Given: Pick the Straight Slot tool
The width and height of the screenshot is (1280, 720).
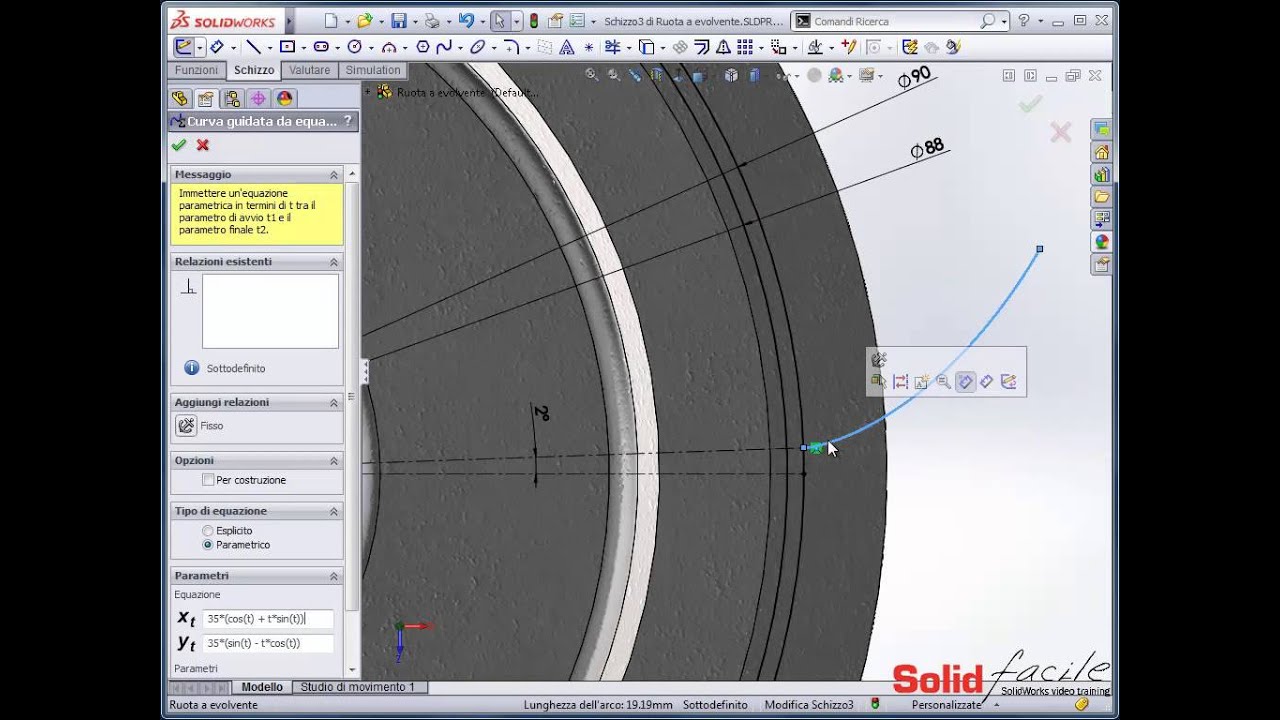Looking at the screenshot, I should 321,47.
